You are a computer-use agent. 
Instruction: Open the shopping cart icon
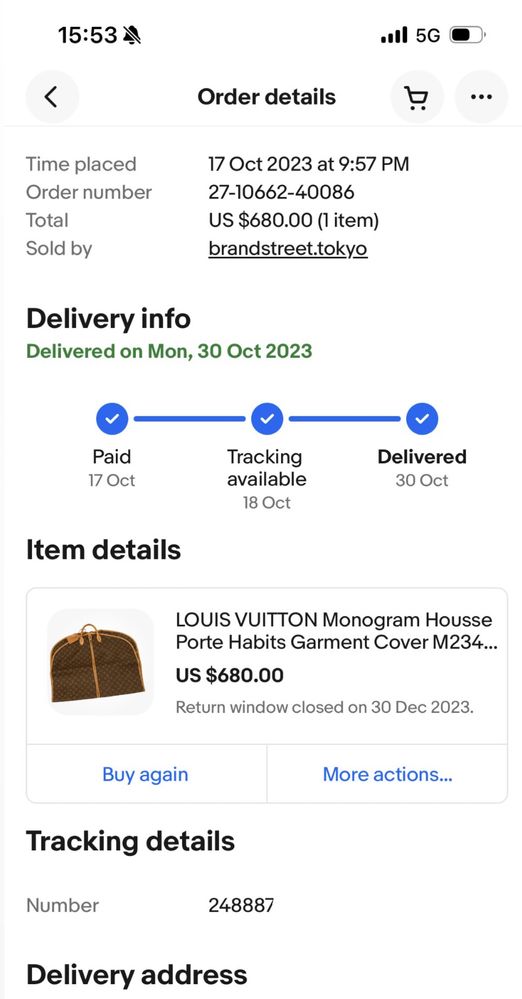pyautogui.click(x=417, y=97)
